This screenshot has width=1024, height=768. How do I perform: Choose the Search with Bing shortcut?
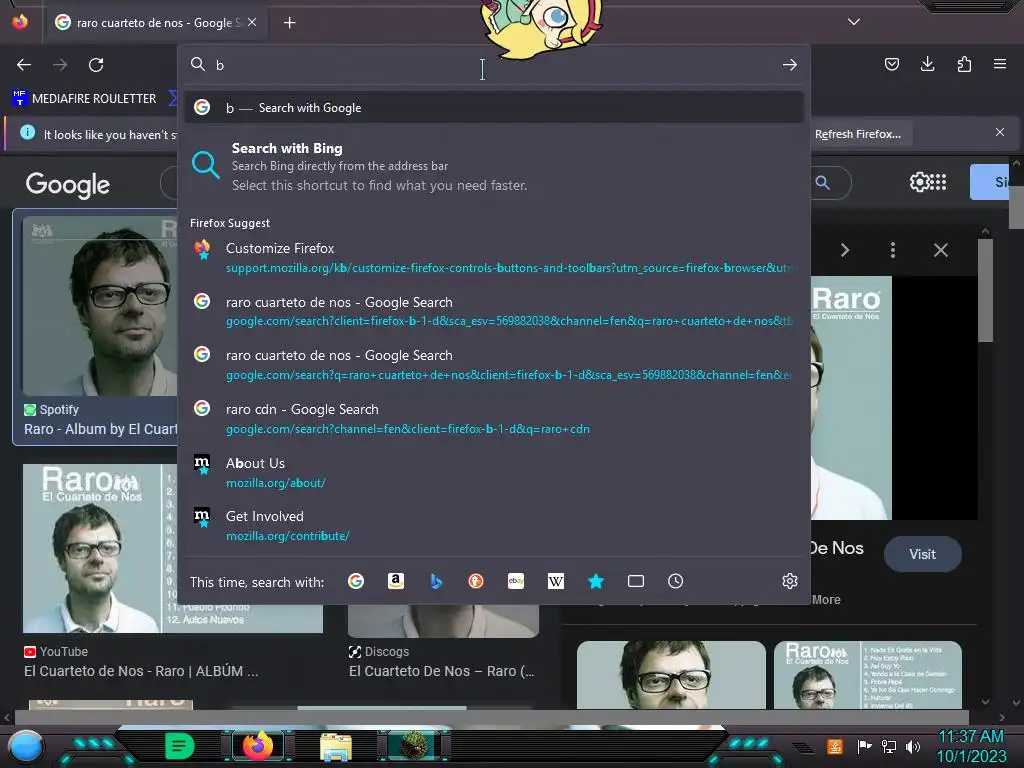tap(494, 167)
